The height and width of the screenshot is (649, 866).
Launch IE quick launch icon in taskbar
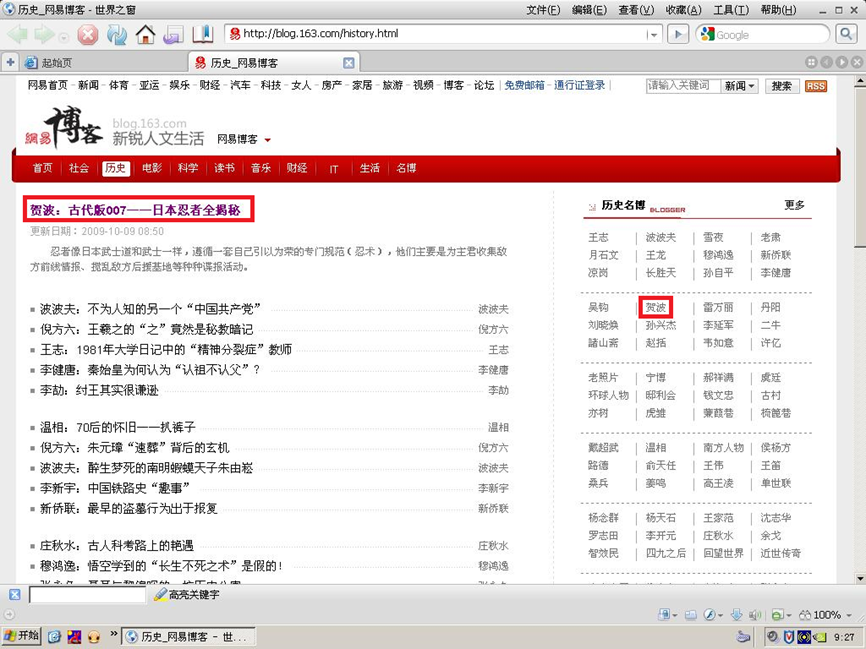click(54, 636)
